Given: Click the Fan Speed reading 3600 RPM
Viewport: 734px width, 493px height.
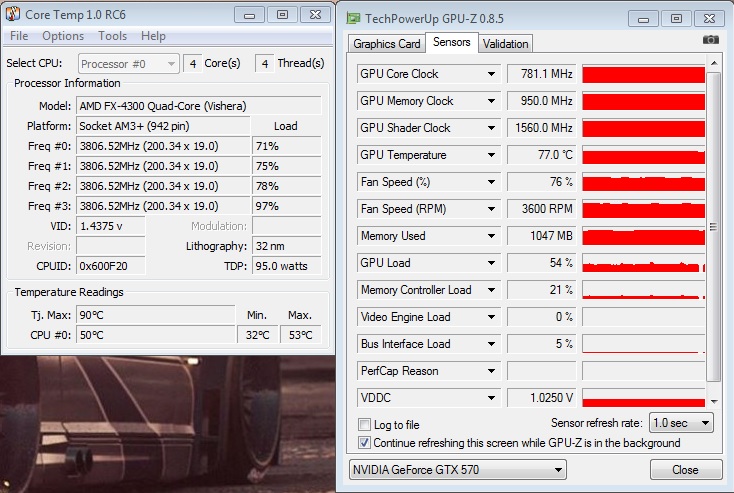Looking at the screenshot, I should [x=542, y=209].
